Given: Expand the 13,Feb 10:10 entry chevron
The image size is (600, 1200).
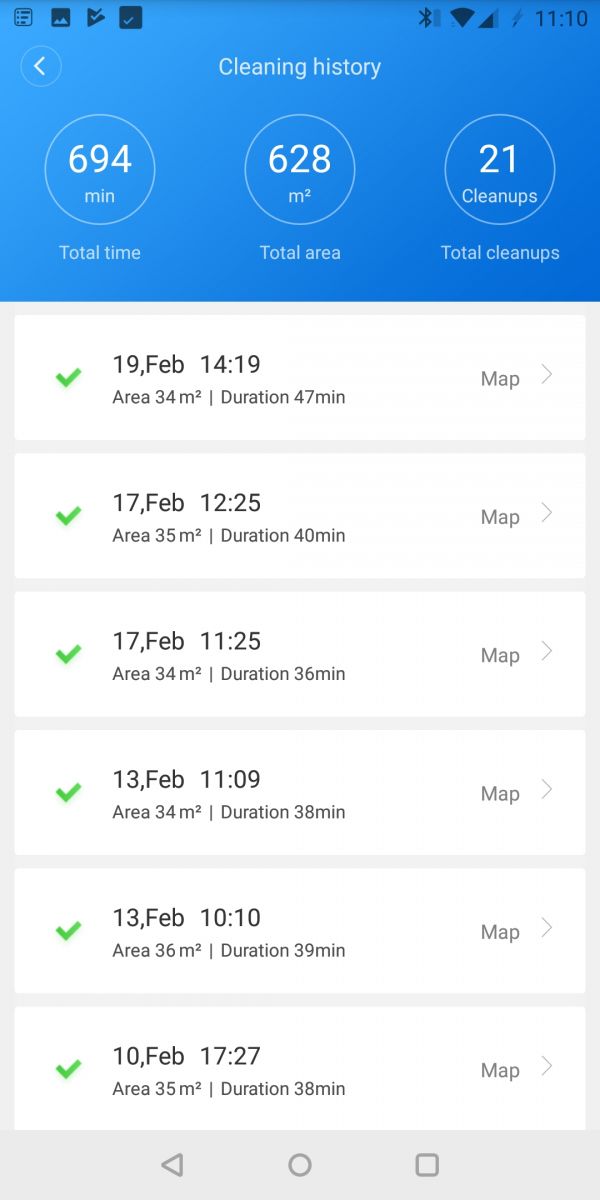Looking at the screenshot, I should (547, 929).
